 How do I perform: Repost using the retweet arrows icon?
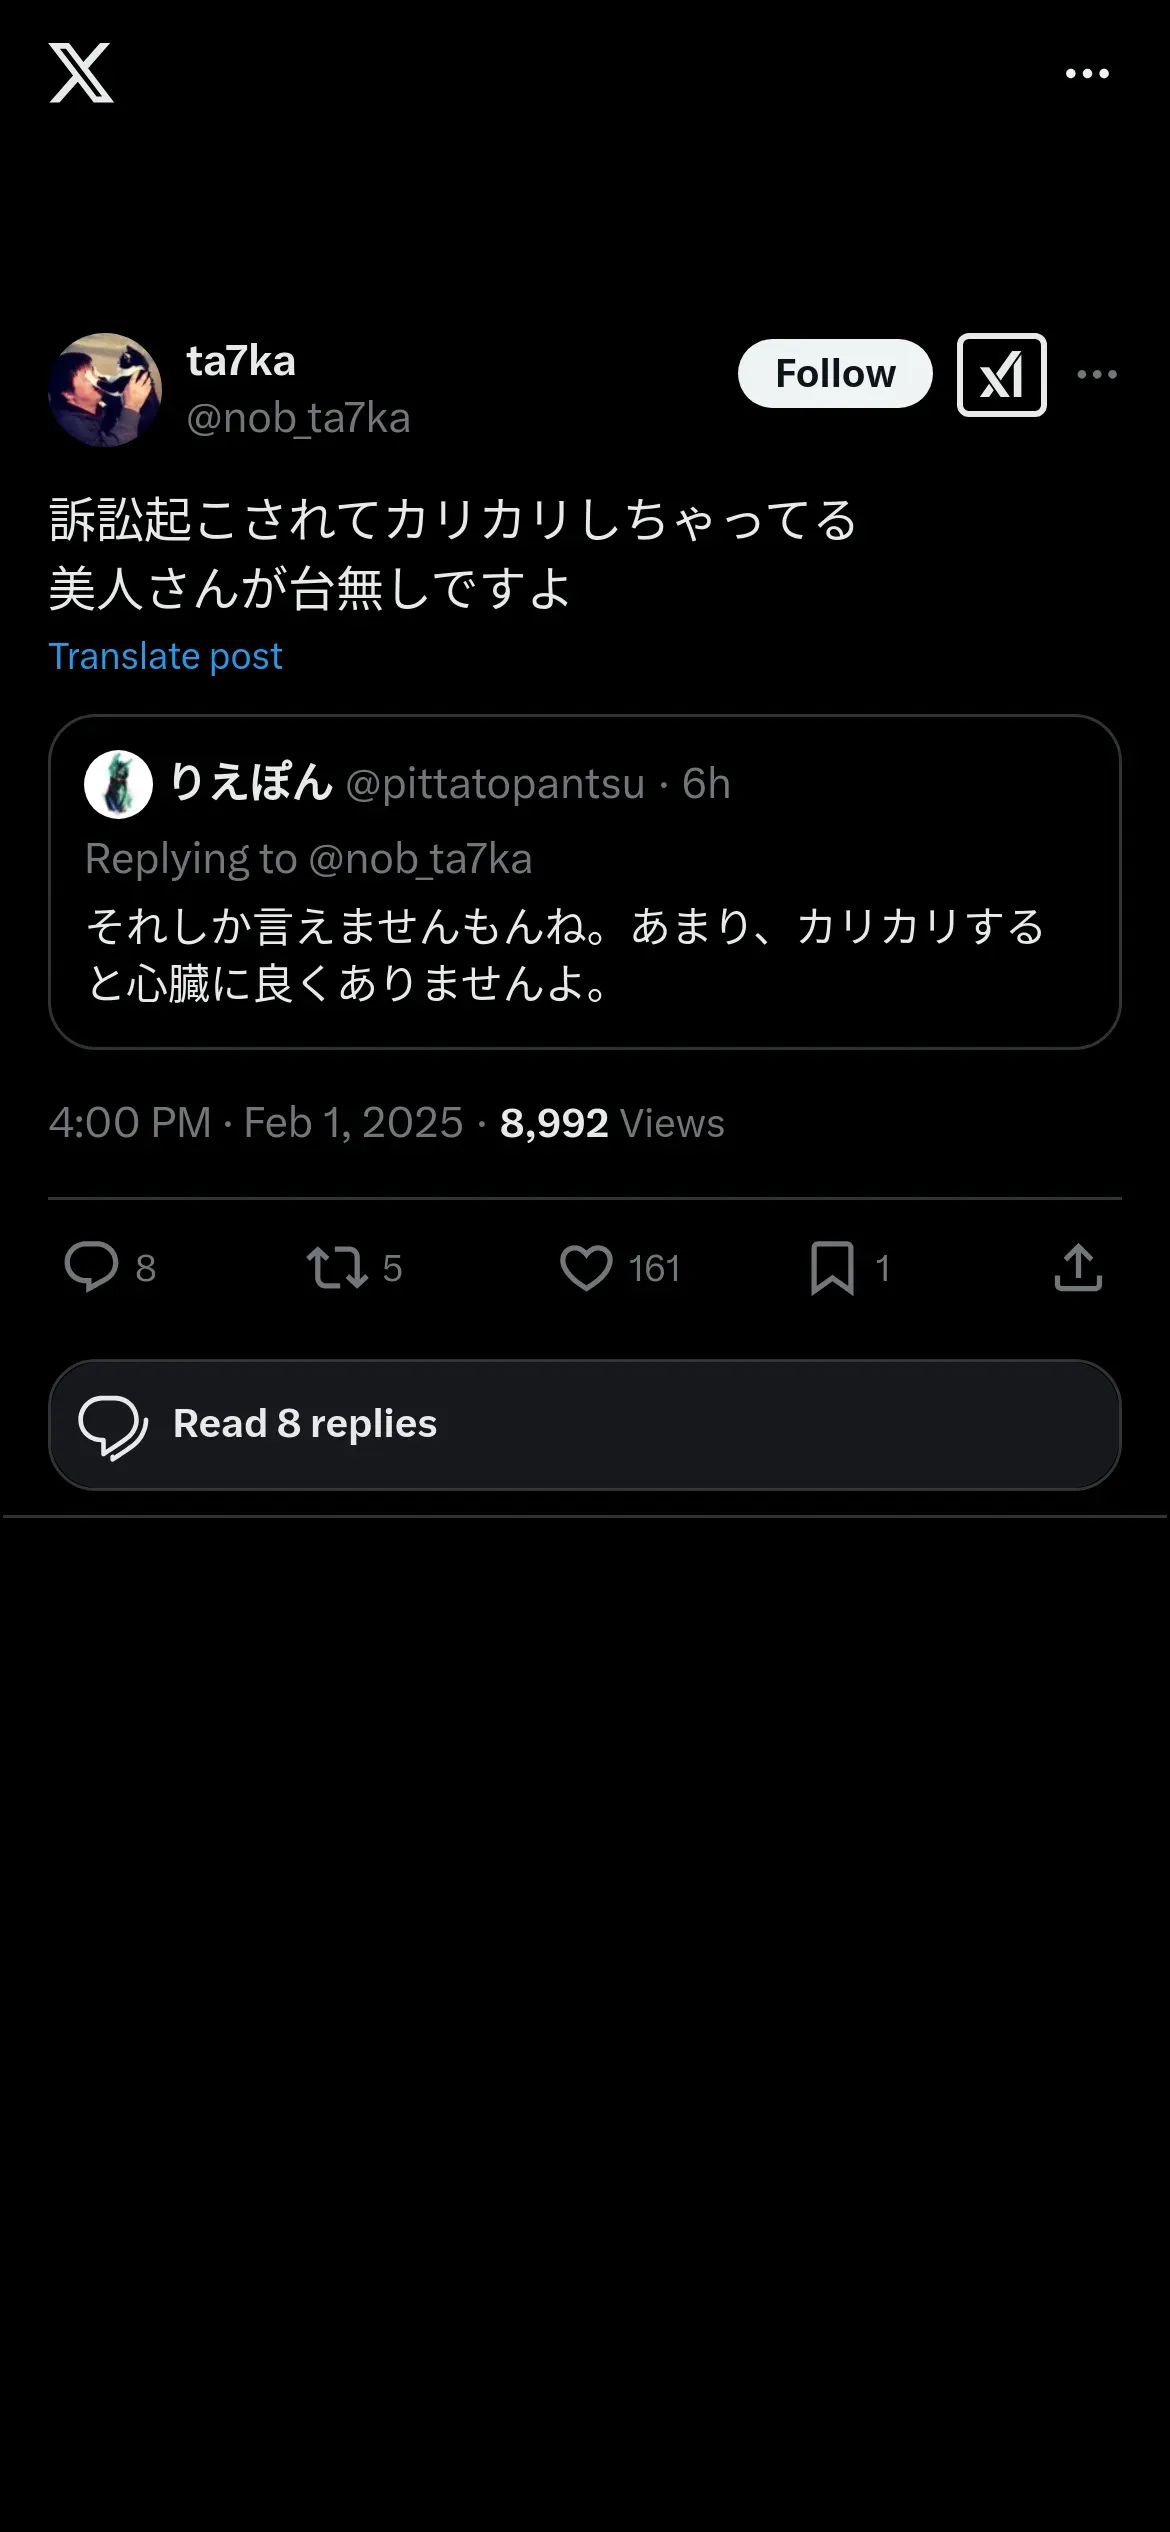pyautogui.click(x=336, y=1267)
